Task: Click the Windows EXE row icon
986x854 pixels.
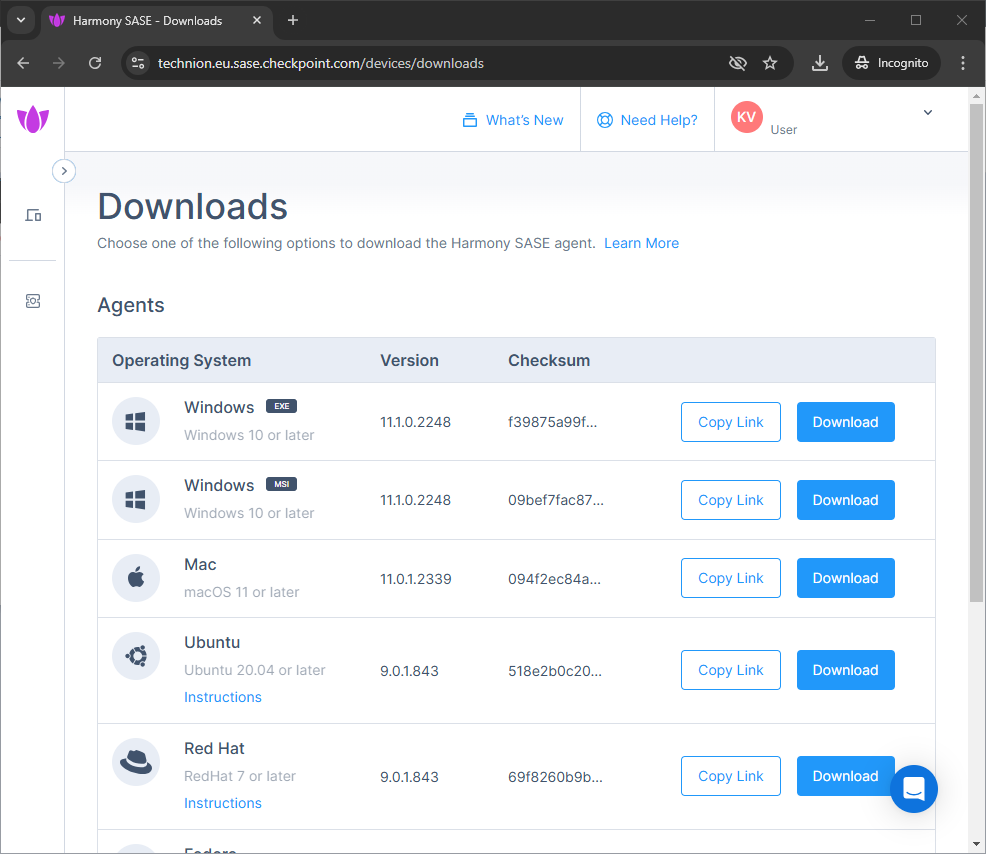Action: (136, 421)
